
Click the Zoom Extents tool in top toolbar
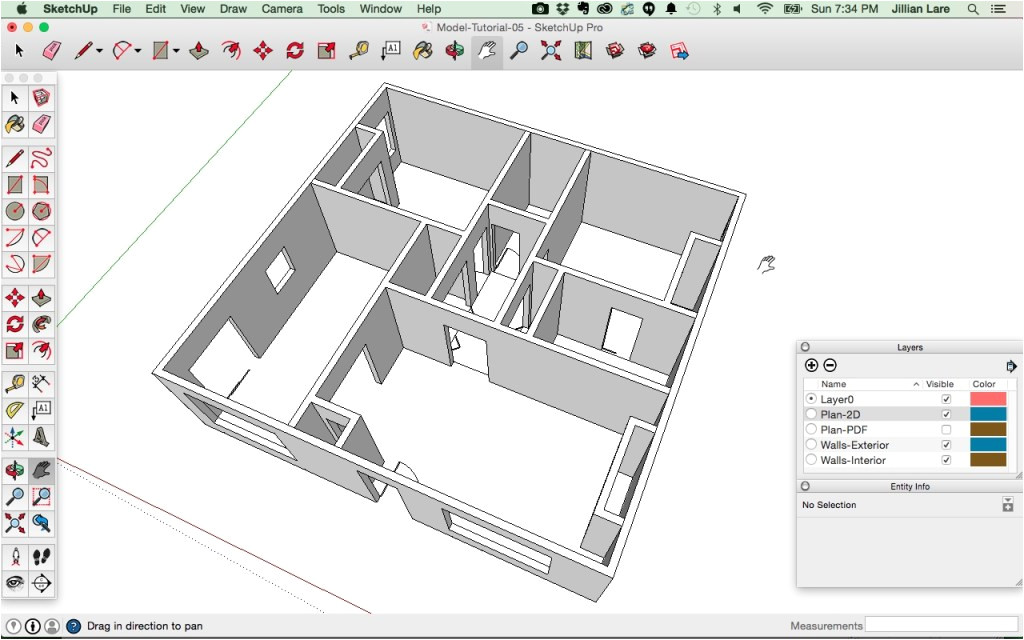coord(550,50)
